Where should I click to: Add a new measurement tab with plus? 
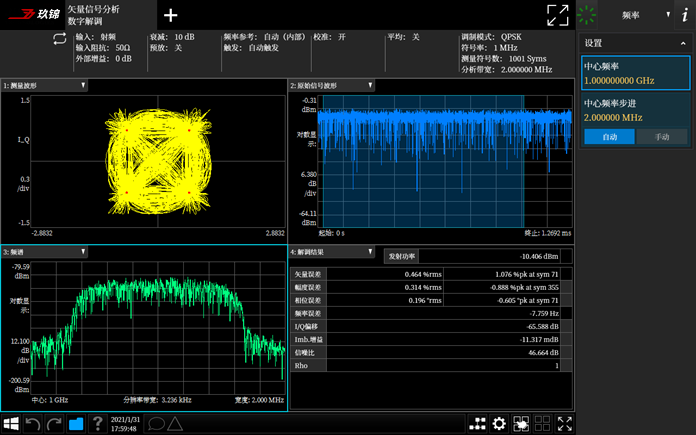170,15
